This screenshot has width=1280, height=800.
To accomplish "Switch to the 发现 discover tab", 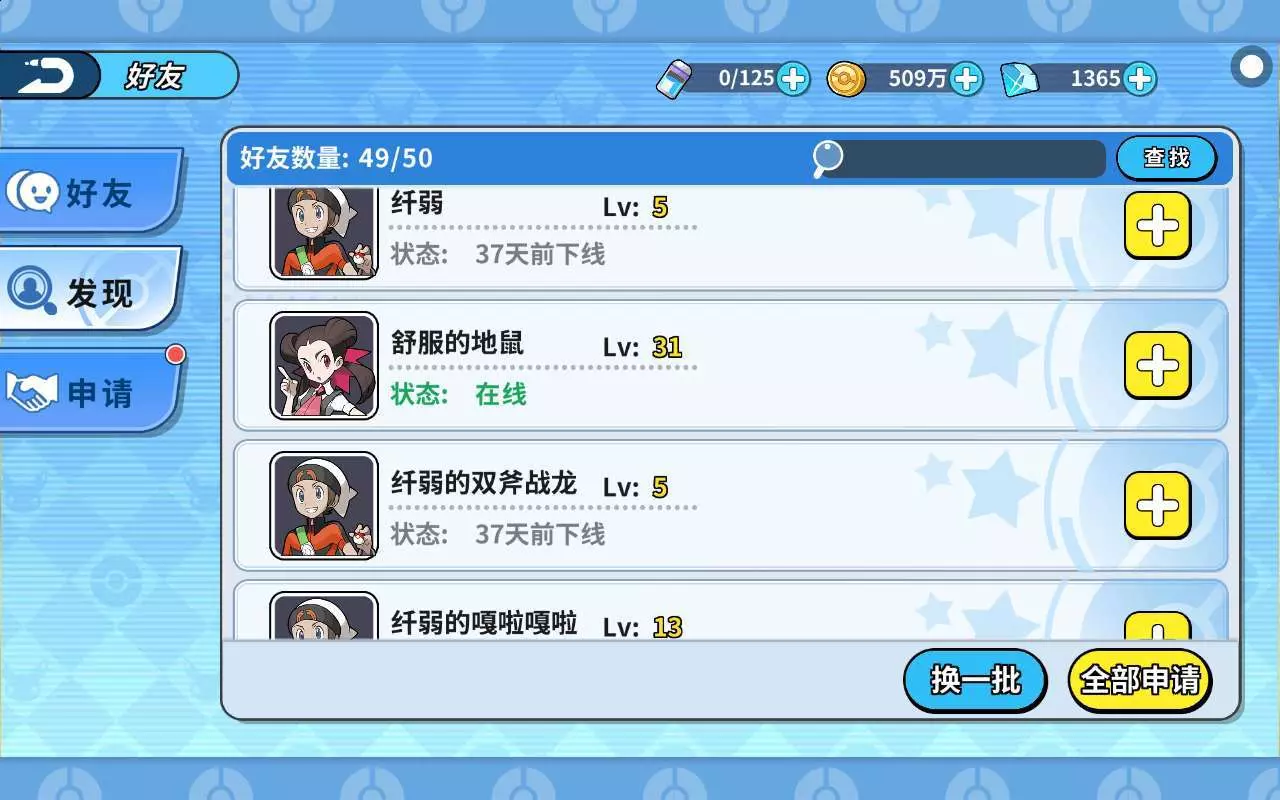I will [90, 291].
